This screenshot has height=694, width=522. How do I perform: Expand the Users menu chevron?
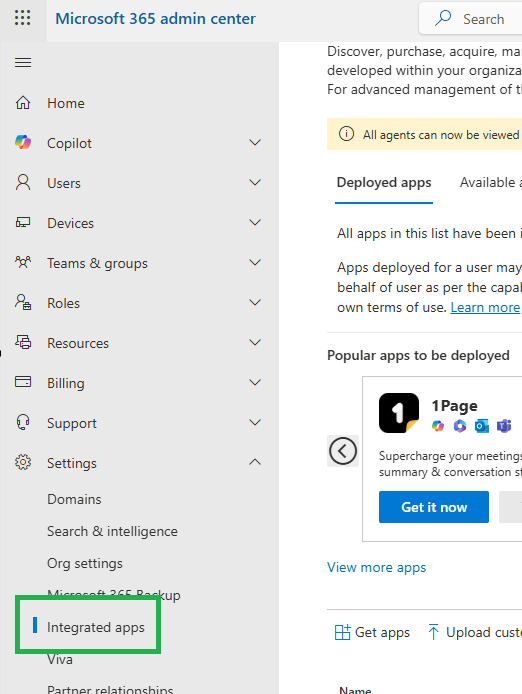pyautogui.click(x=255, y=182)
